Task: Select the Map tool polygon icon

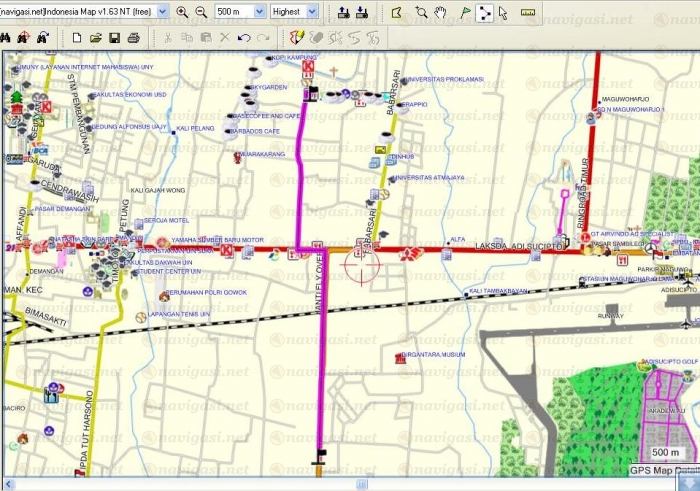Action: [396, 12]
